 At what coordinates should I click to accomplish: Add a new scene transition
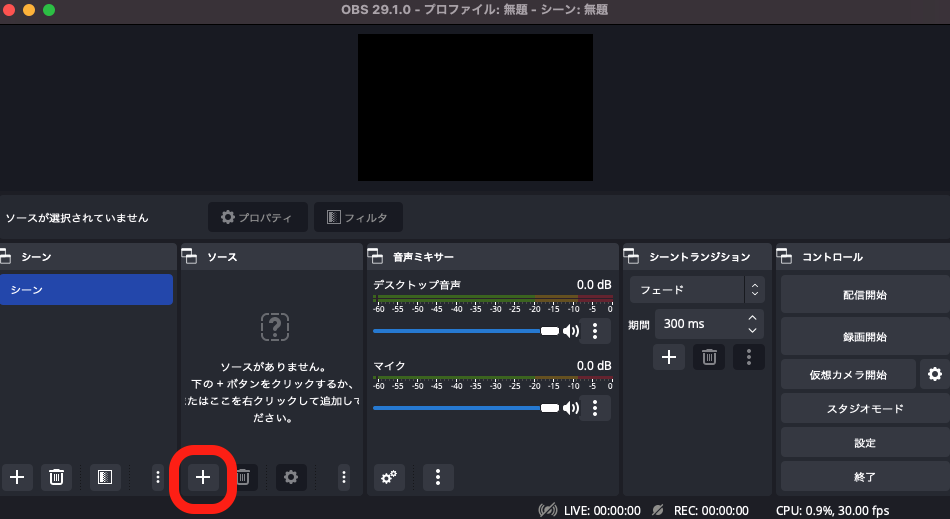coord(669,357)
